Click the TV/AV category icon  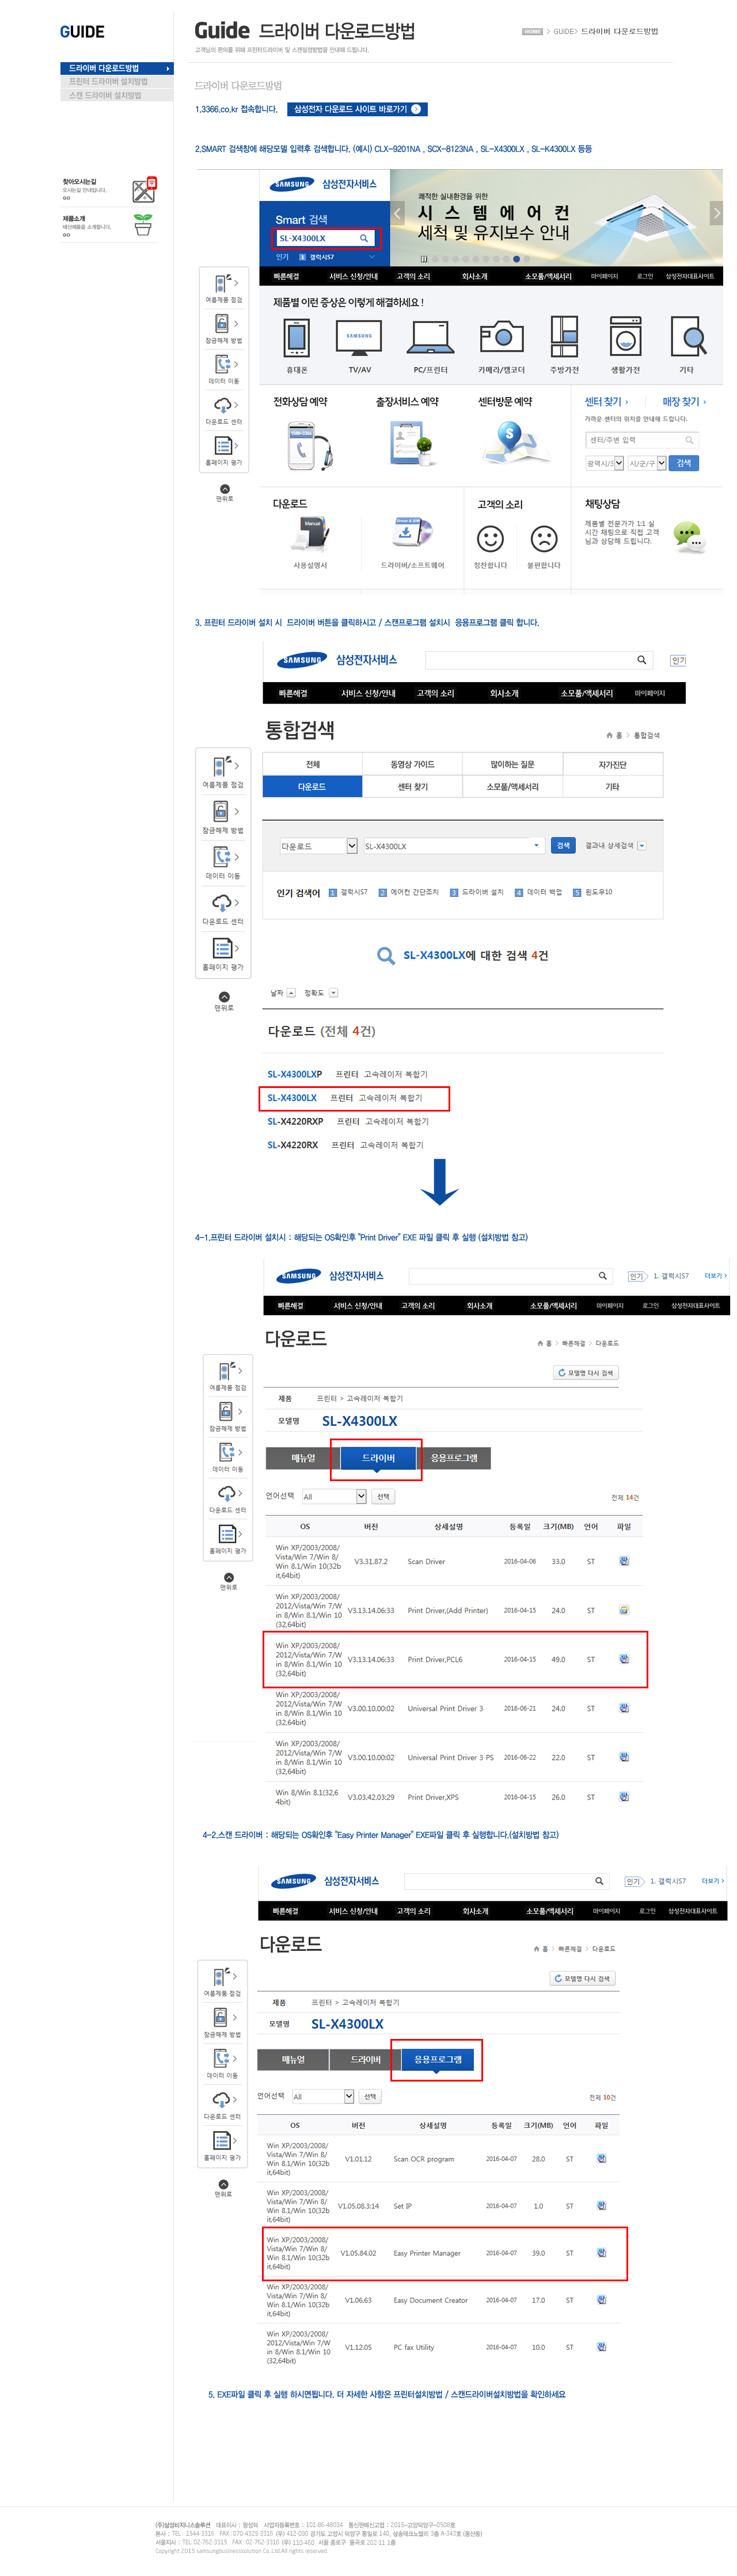(359, 337)
